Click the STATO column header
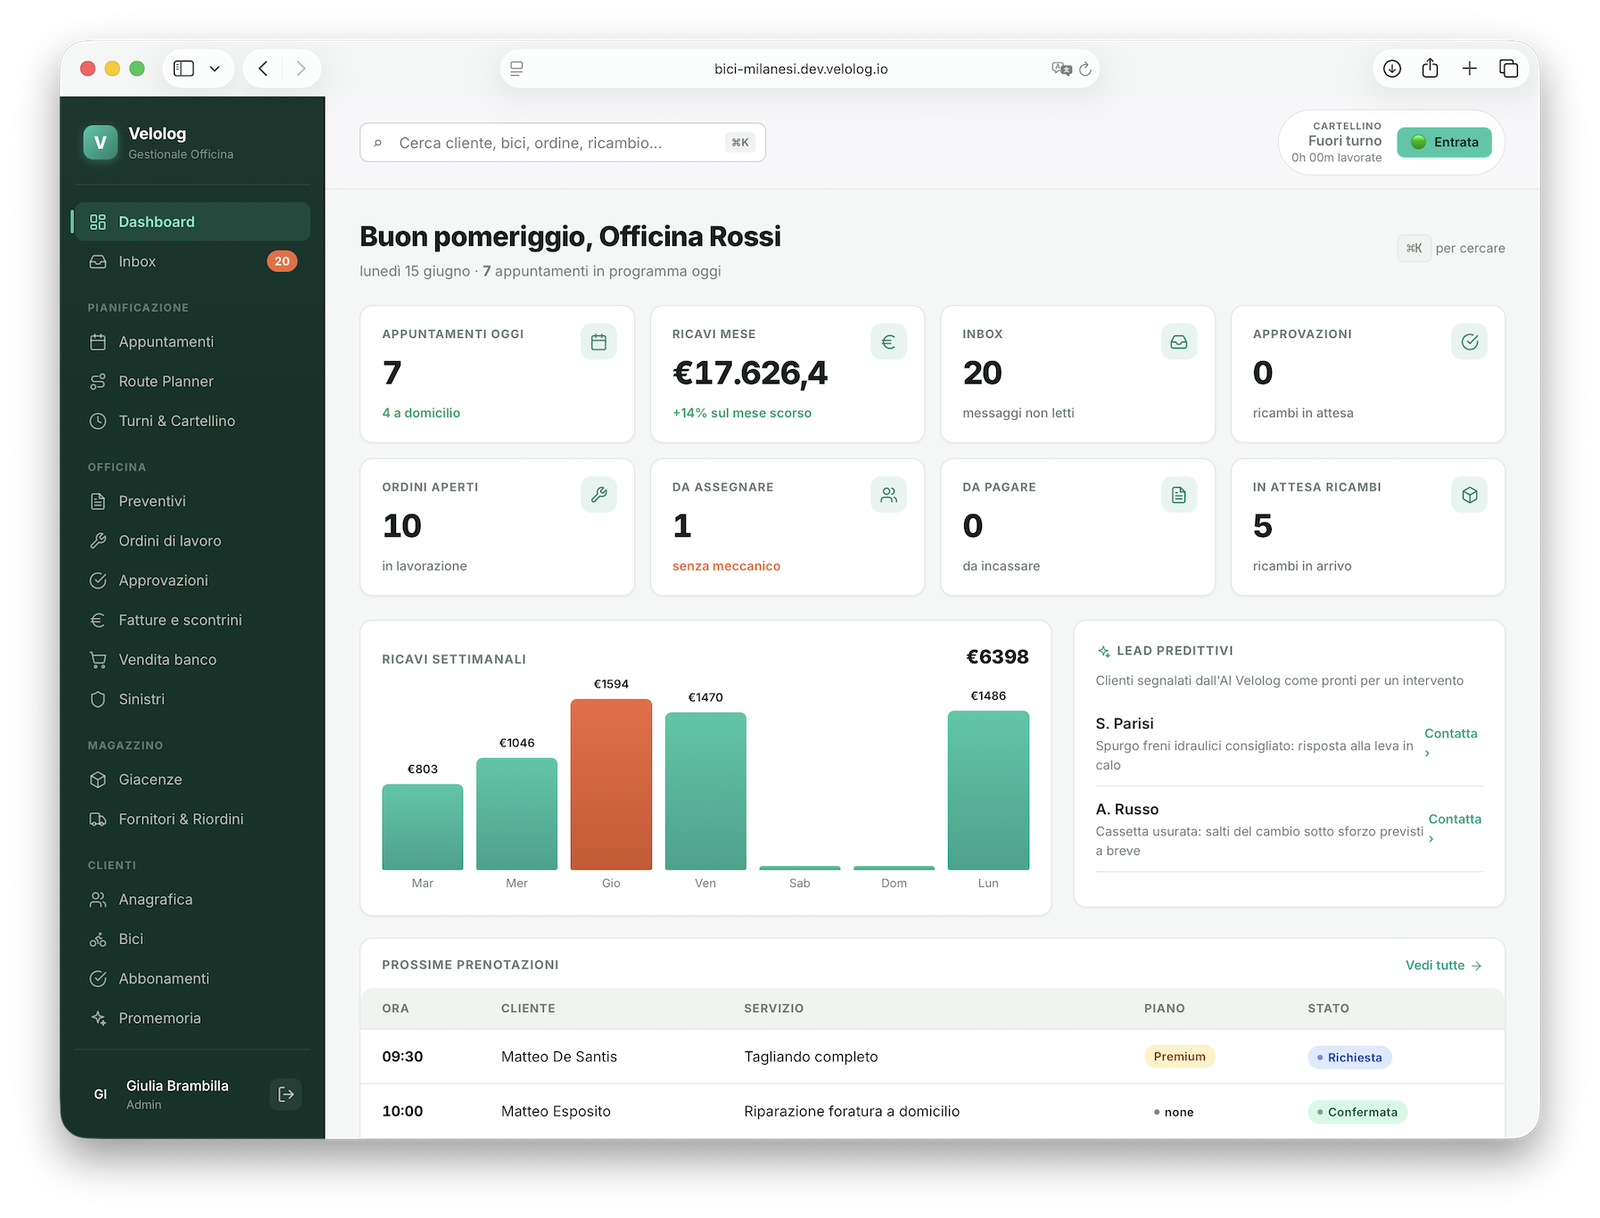This screenshot has height=1218, width=1600. pos(1328,1008)
